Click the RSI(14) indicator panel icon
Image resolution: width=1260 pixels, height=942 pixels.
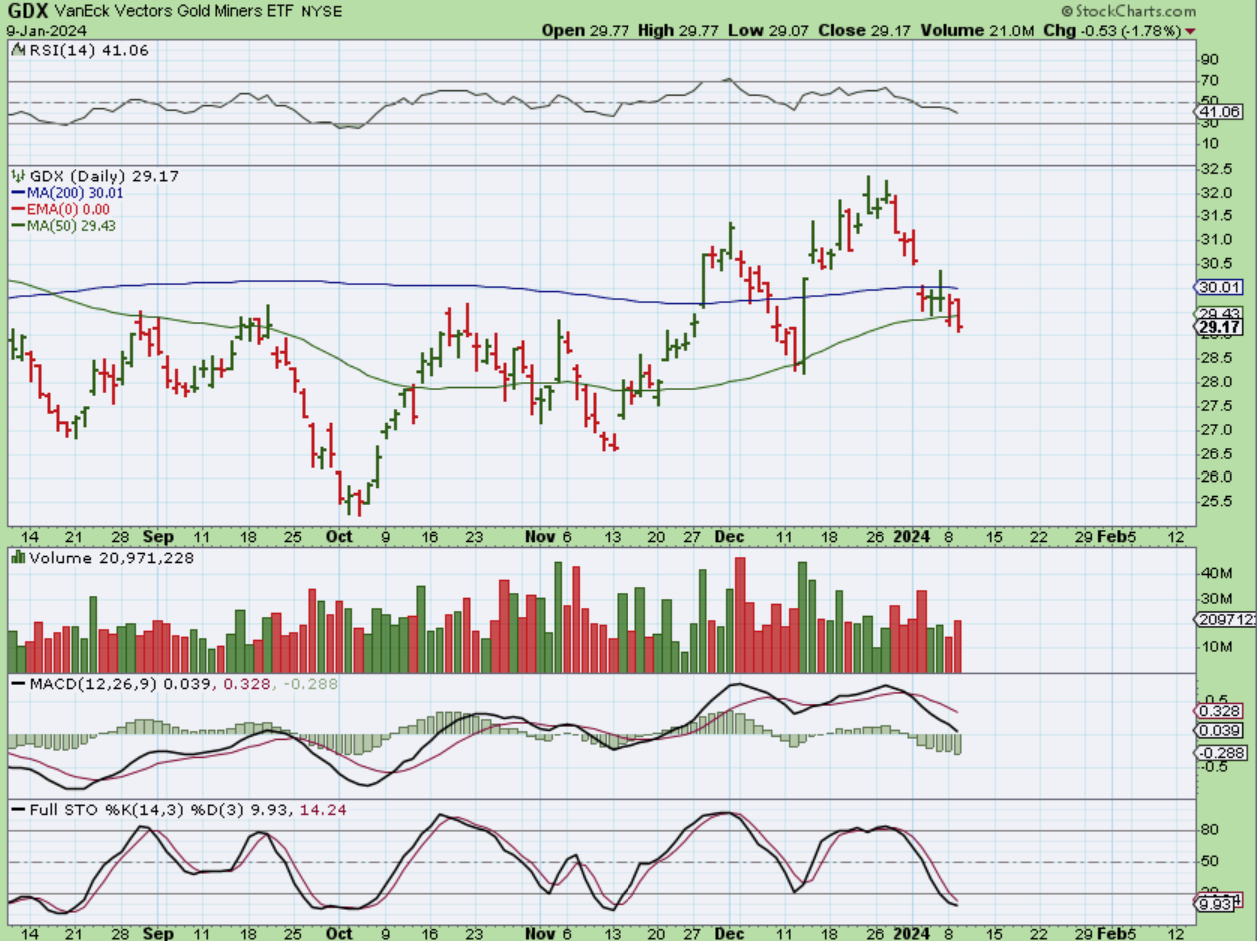point(16,49)
